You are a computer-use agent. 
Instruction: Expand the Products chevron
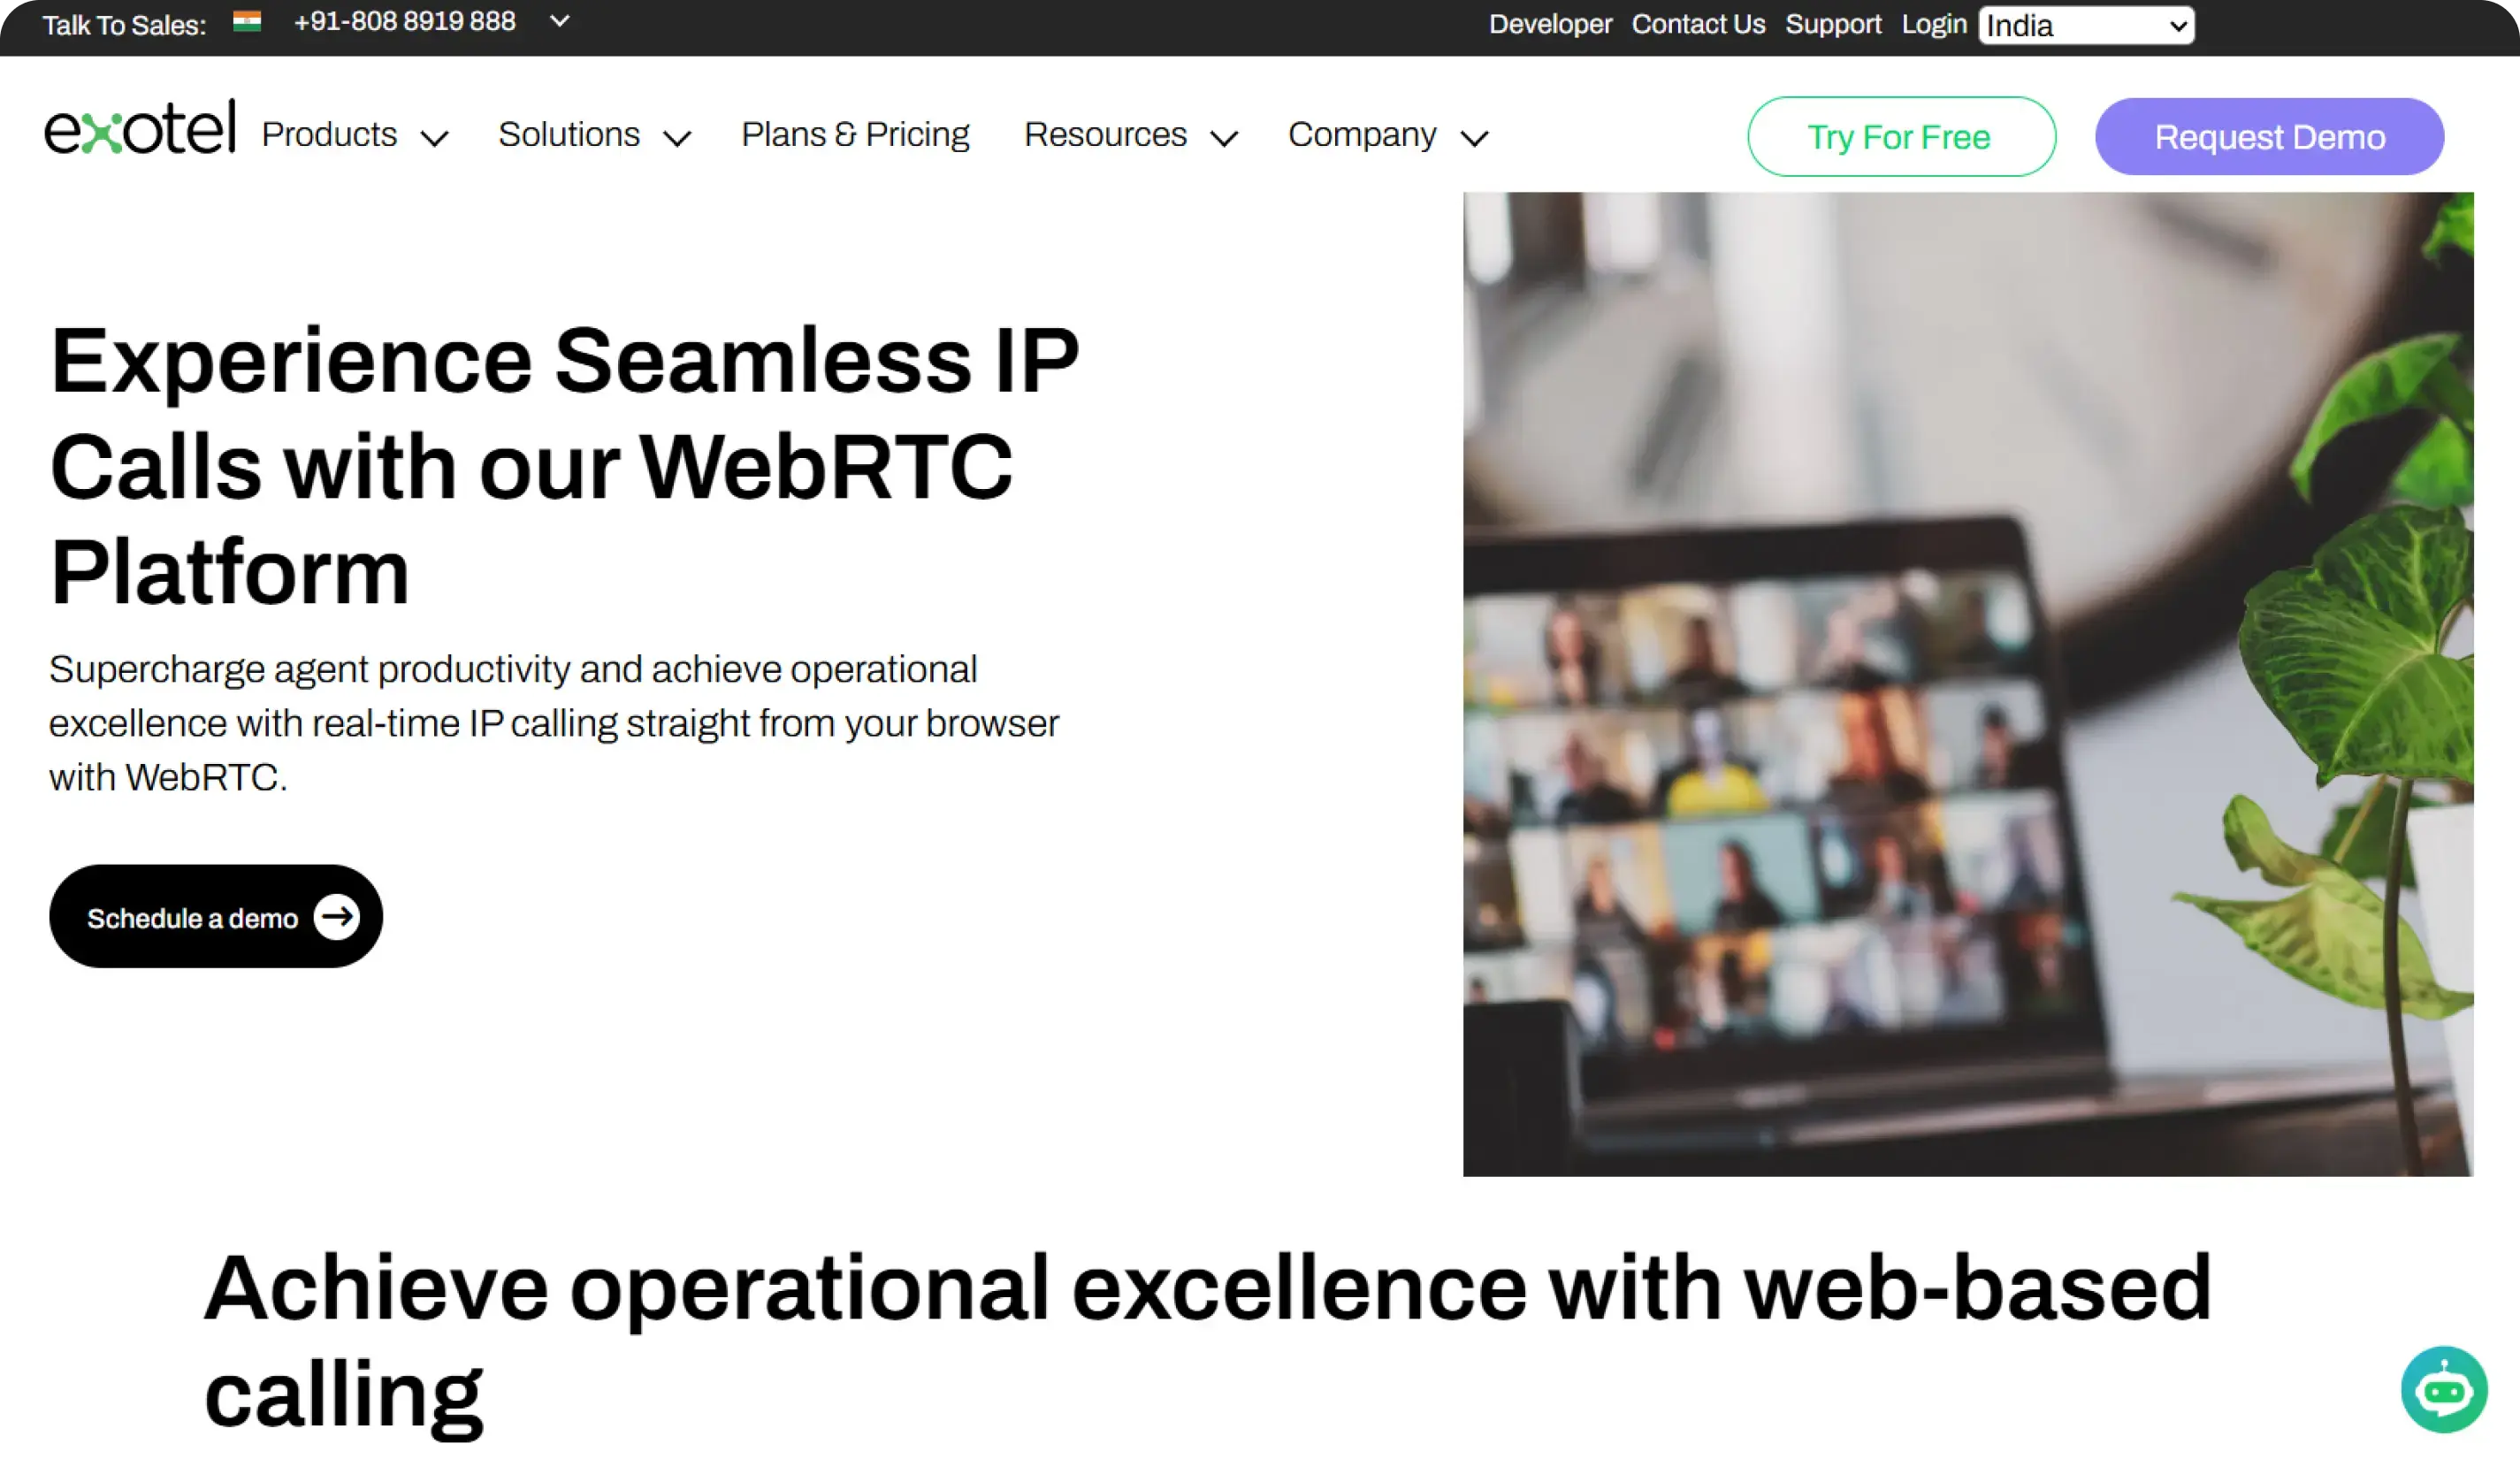point(434,138)
